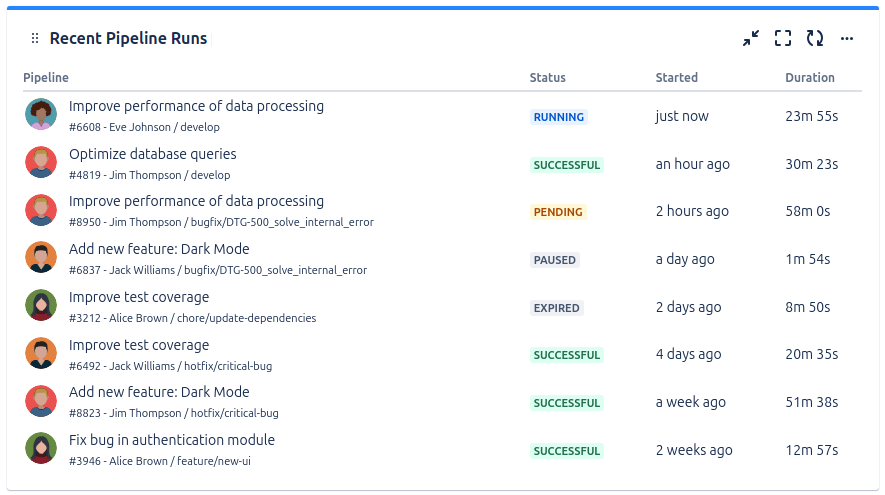Open the more actions ellipsis menu
The width and height of the screenshot is (885, 495).
tap(847, 39)
